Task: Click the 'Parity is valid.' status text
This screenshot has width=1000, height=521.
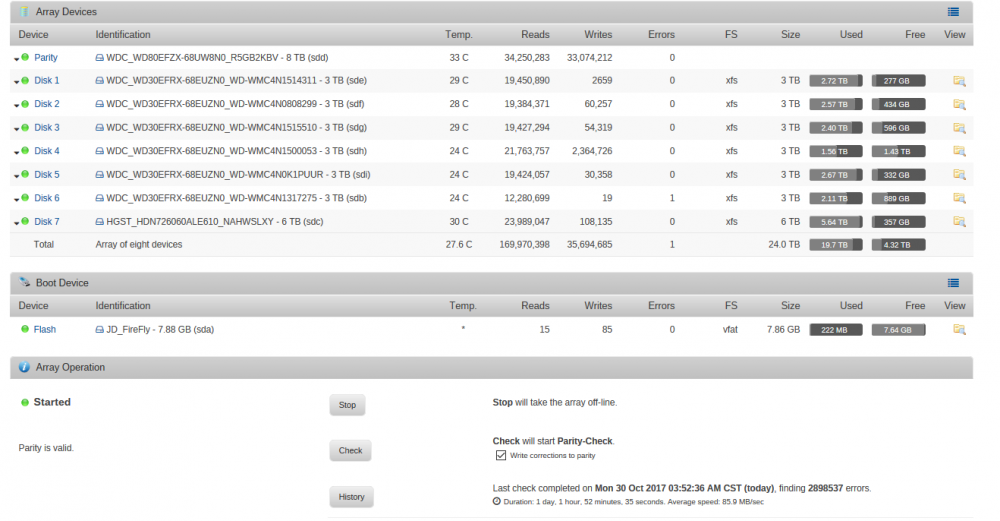Action: click(x=46, y=448)
